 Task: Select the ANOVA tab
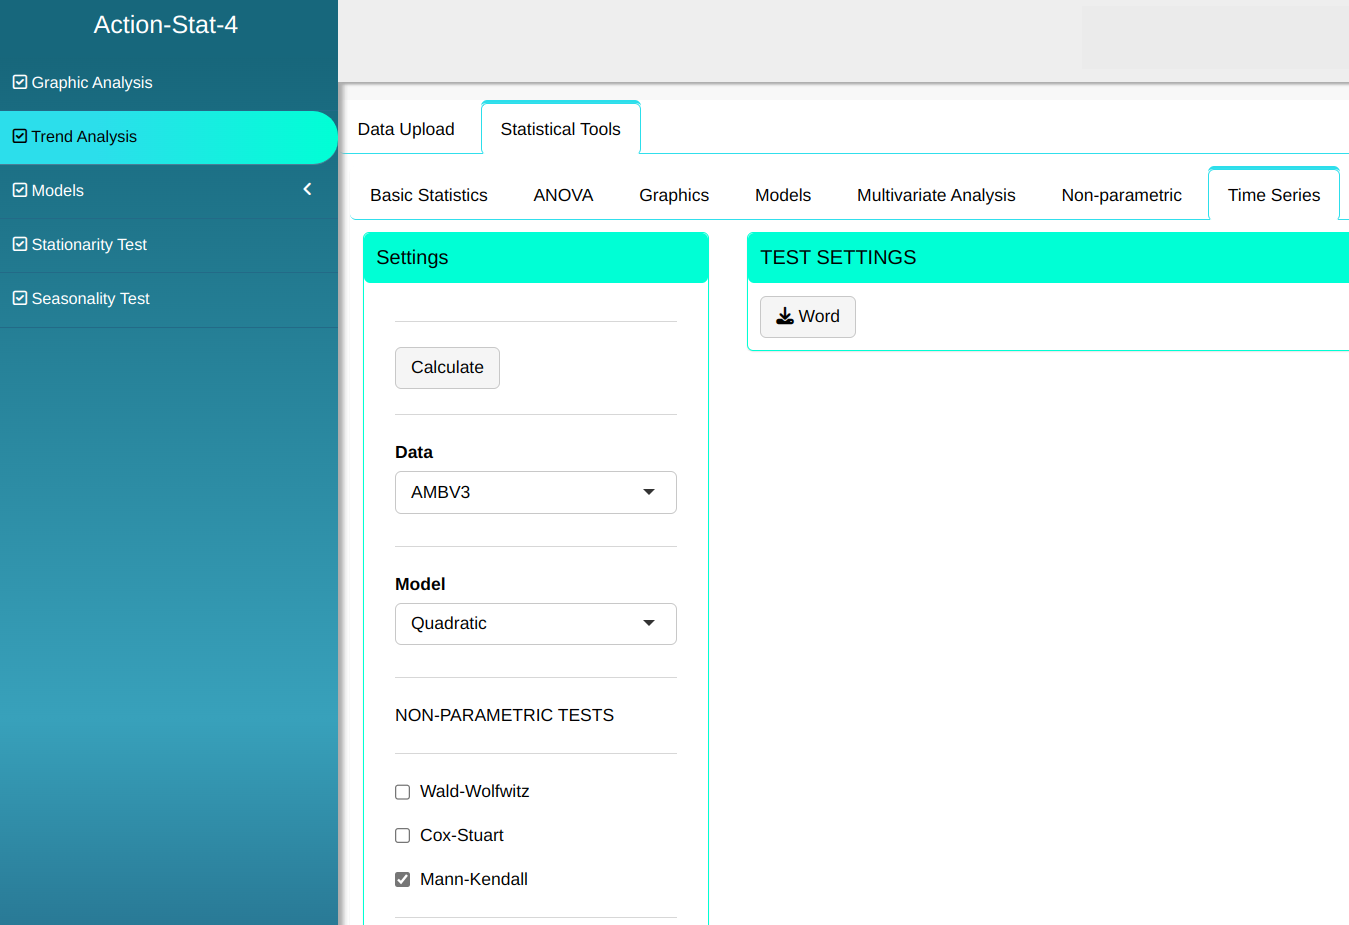point(563,195)
